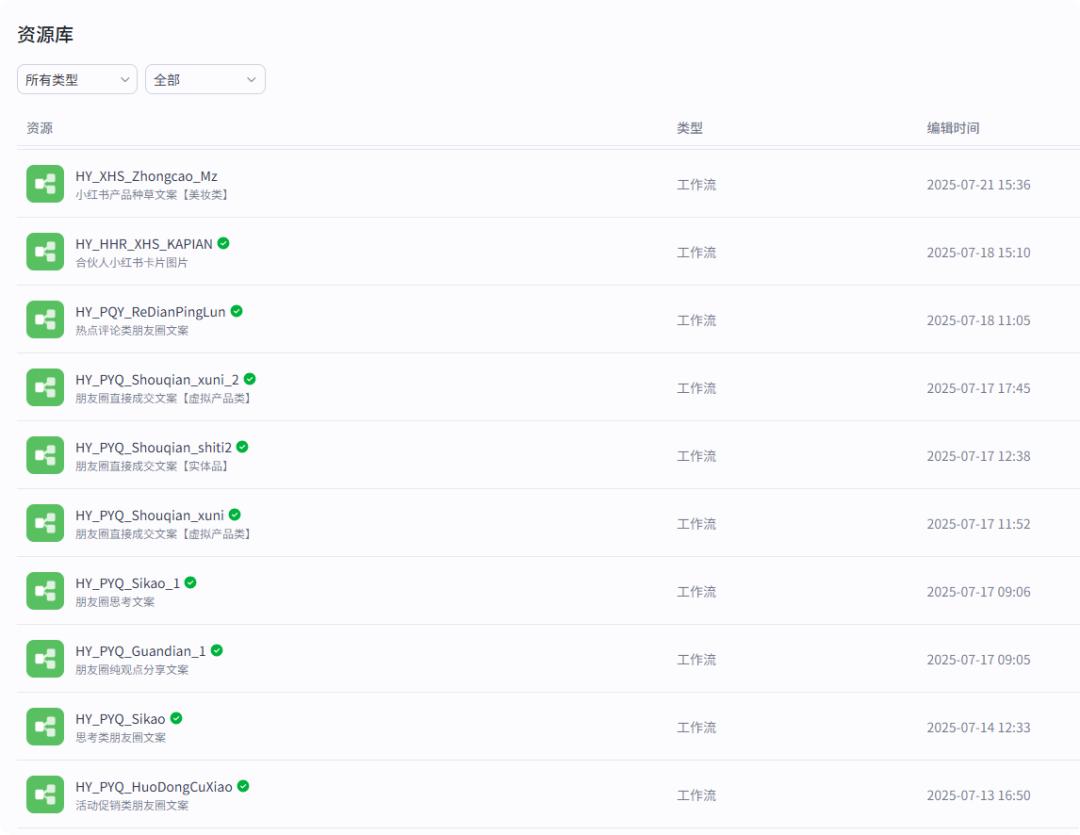Viewport: 1080px width, 835px height.
Task: Click description 思考类朋友圈文案
Action: (x=121, y=738)
